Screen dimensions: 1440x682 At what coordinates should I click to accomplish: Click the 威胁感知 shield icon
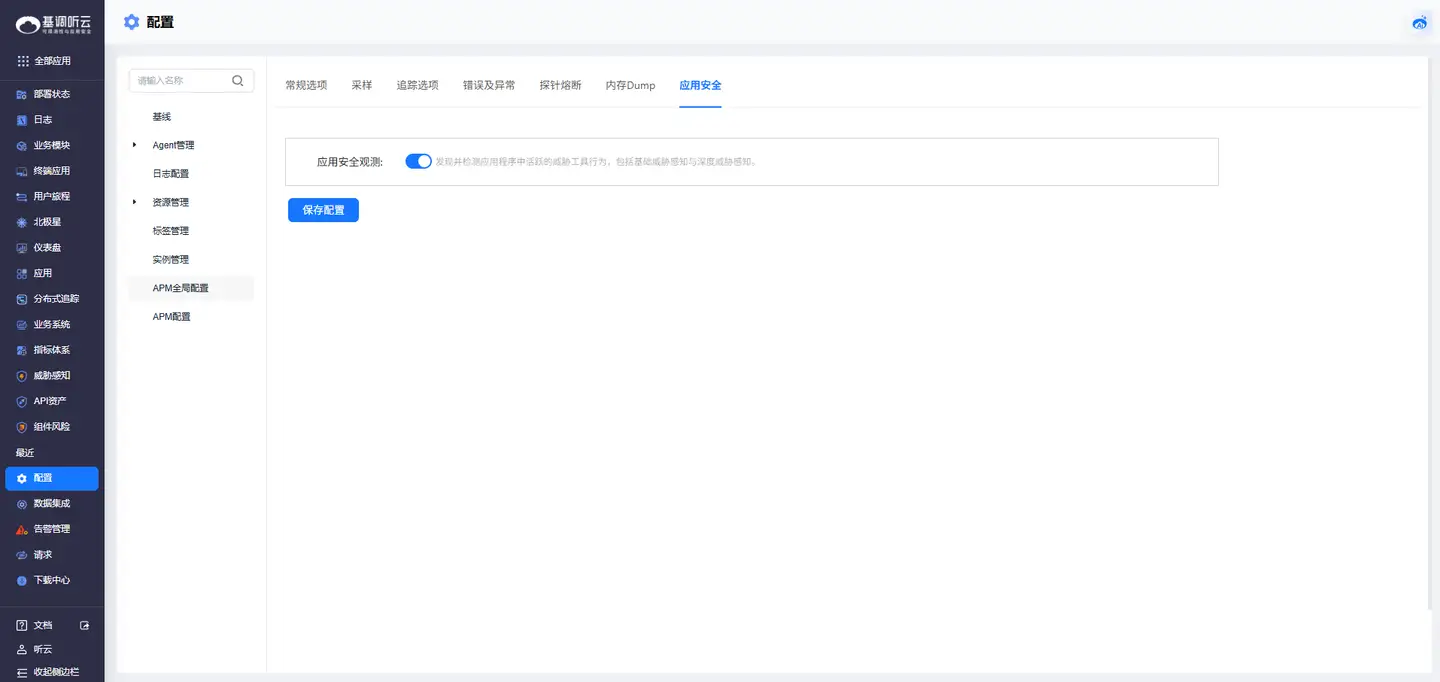22,376
